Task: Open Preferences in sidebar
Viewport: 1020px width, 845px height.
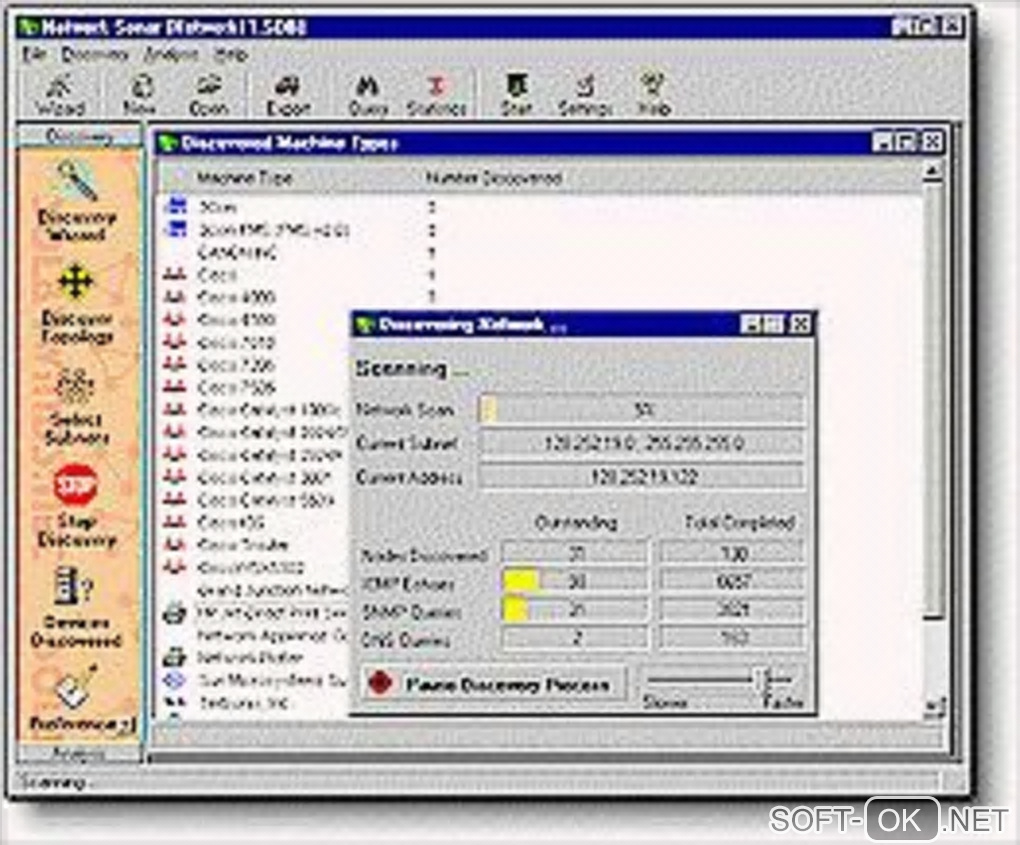Action: 77,701
